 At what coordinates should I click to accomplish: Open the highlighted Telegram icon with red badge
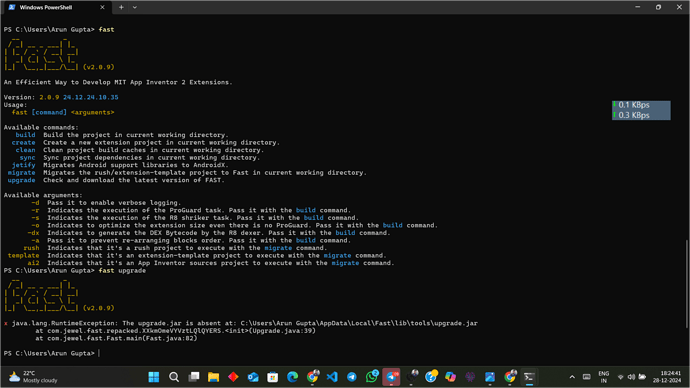pos(391,377)
